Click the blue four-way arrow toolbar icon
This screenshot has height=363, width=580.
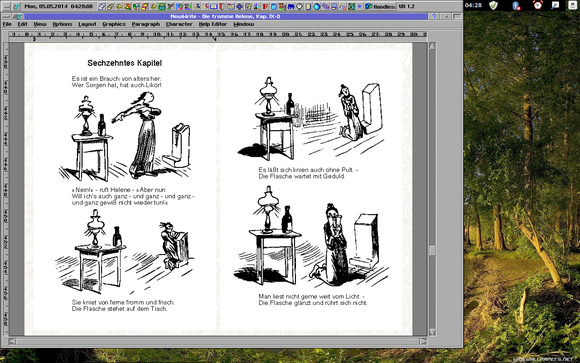tap(239, 6)
